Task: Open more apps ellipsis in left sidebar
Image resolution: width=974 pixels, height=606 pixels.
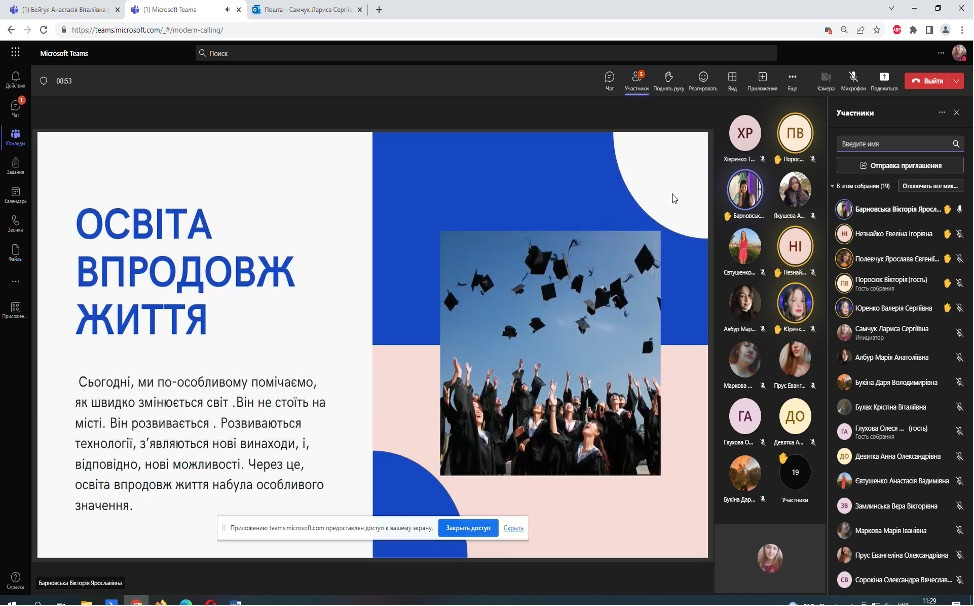Action: coord(16,281)
